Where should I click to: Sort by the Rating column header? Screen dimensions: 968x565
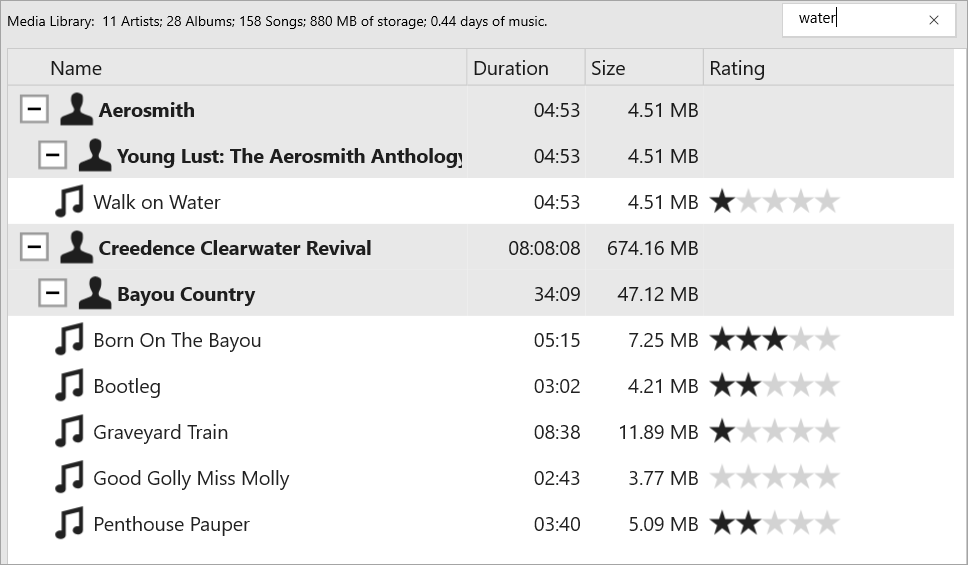pos(829,68)
